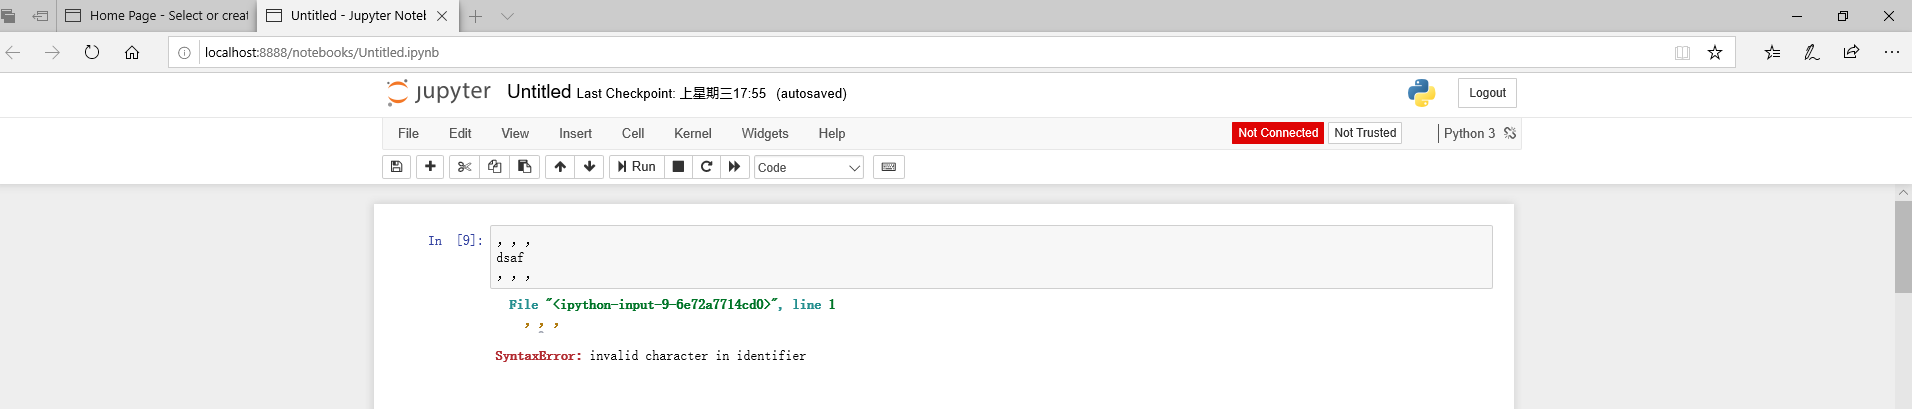Restart the kernel with circular arrow icon
The image size is (1912, 409).
click(x=706, y=167)
